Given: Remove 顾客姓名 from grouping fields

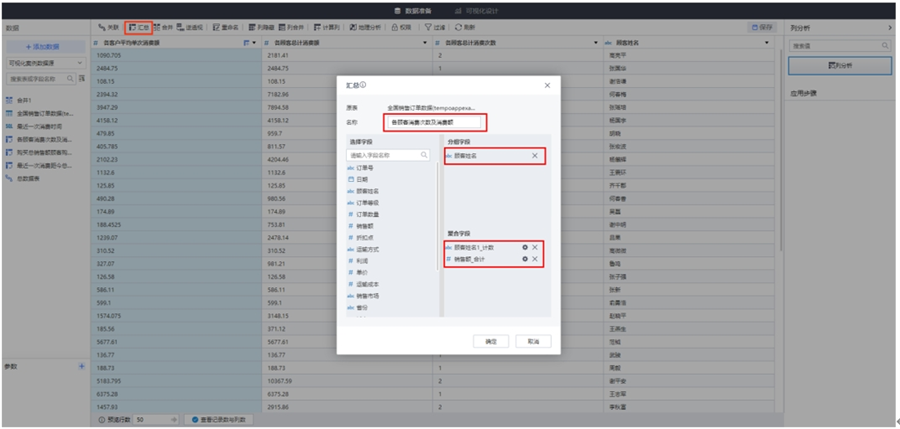Looking at the screenshot, I should point(535,156).
